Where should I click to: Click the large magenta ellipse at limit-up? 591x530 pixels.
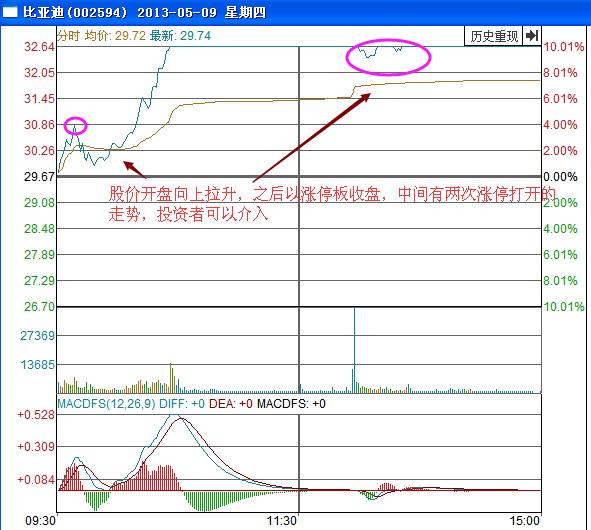click(x=388, y=57)
